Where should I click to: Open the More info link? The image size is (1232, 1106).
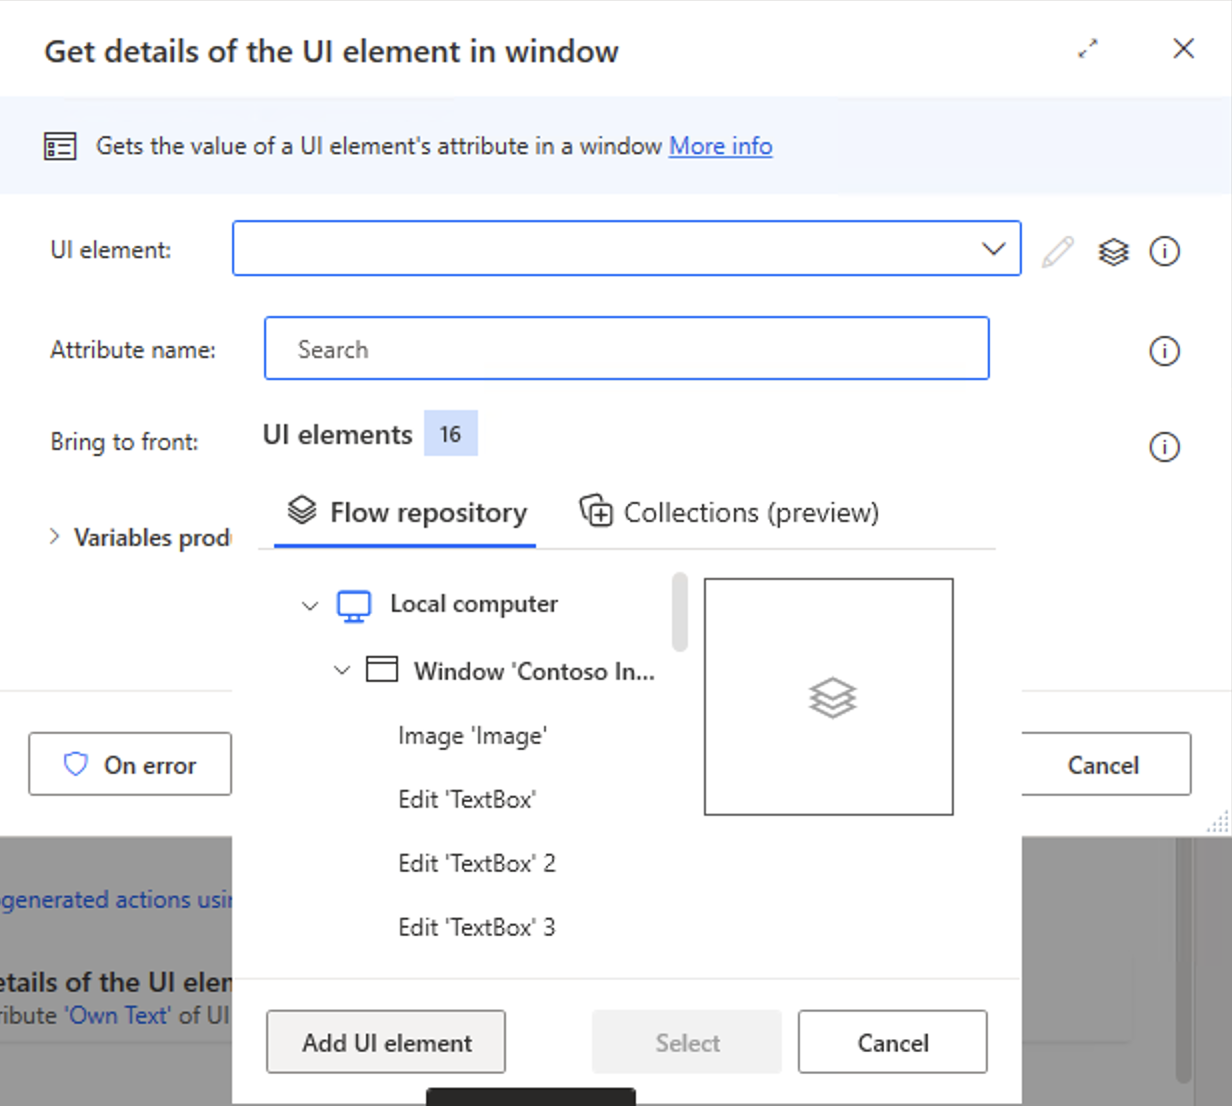click(720, 146)
